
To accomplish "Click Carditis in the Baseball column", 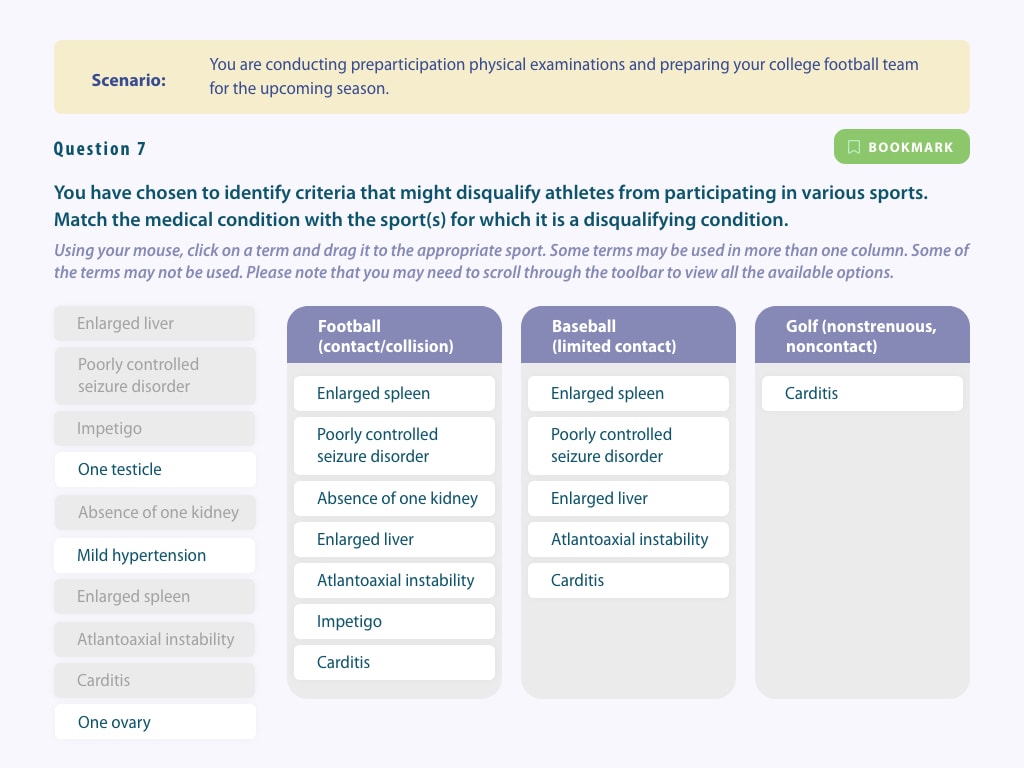I will point(628,580).
